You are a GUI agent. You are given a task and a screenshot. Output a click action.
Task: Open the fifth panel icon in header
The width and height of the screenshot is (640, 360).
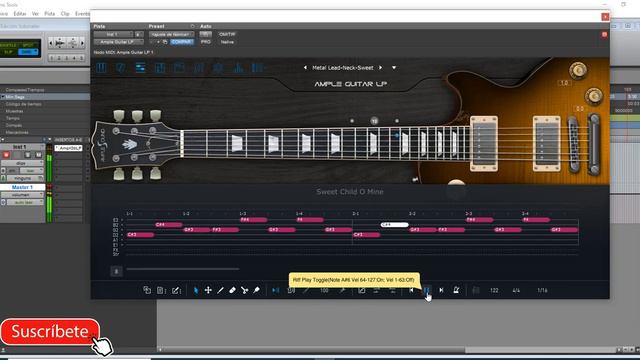click(179, 68)
